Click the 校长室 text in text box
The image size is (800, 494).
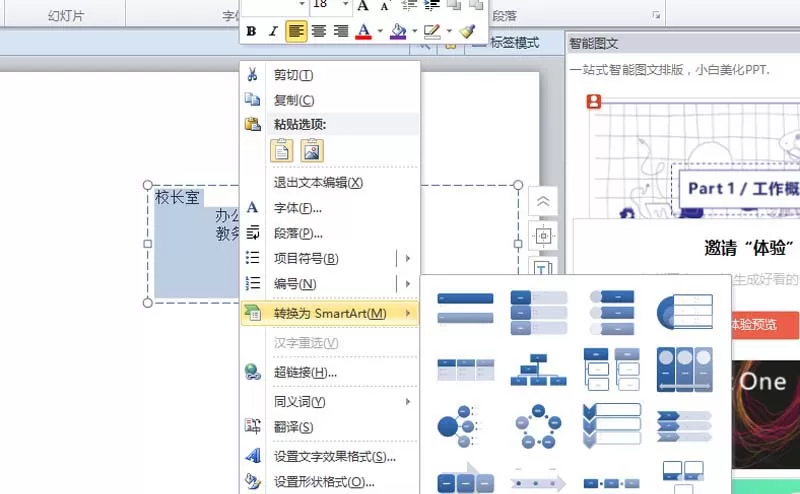pyautogui.click(x=177, y=197)
